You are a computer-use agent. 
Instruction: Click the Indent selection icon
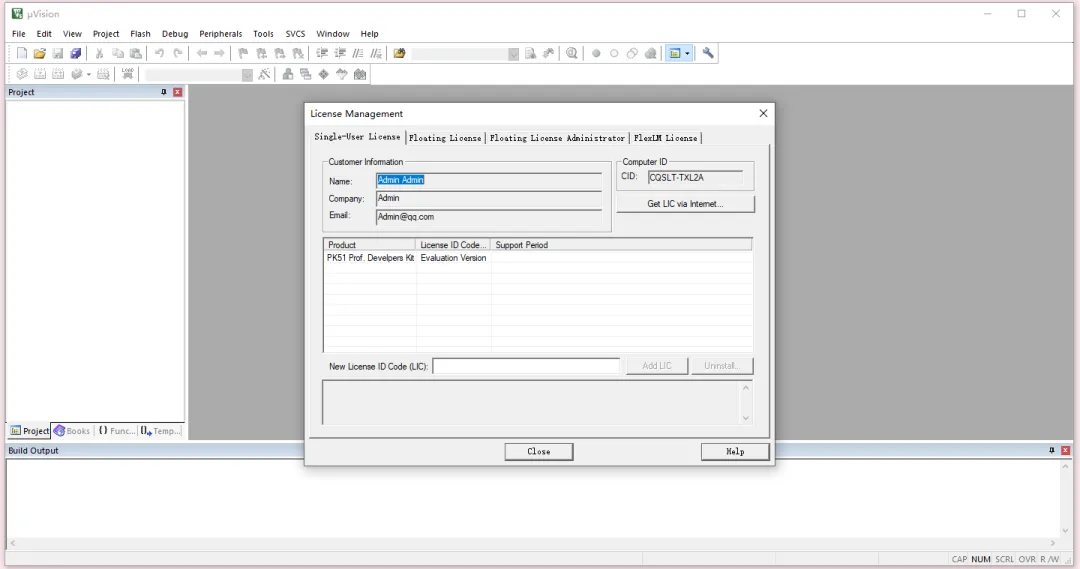tap(322, 54)
